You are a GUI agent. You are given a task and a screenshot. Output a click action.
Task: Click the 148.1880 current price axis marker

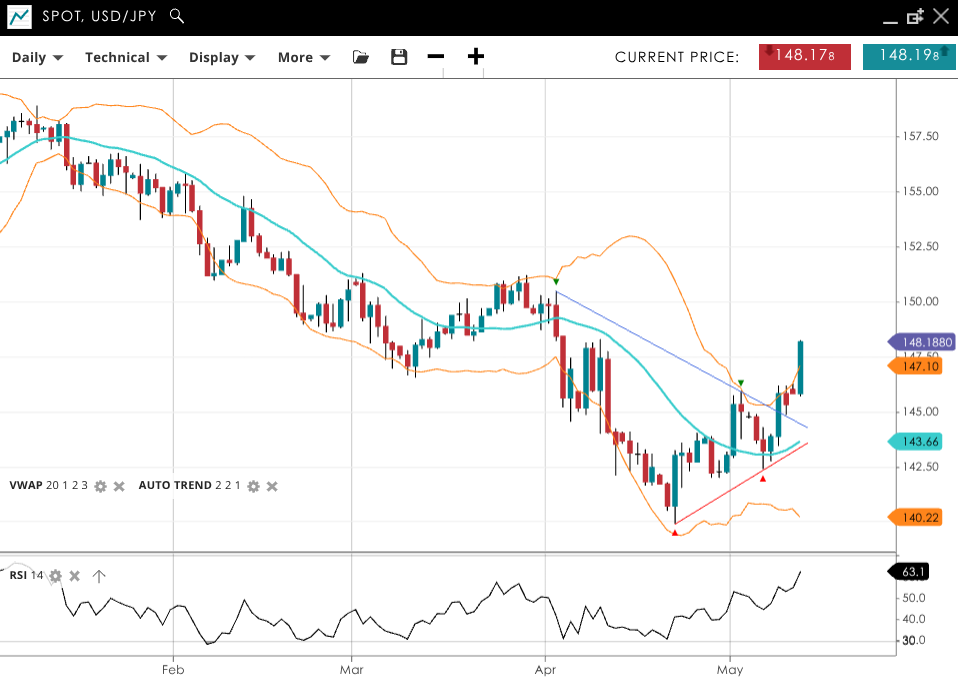tap(922, 342)
